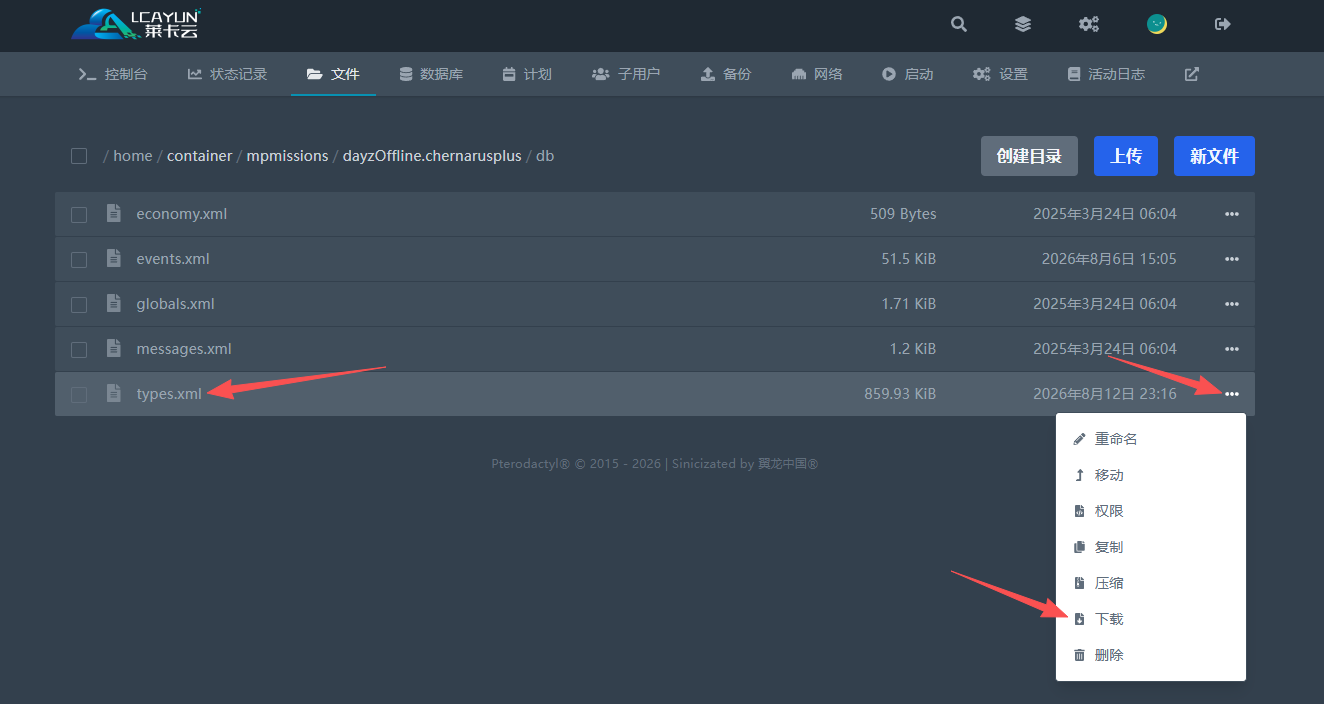Click the file icon beside events.xml
Screen dimensions: 1324x704
point(114,258)
